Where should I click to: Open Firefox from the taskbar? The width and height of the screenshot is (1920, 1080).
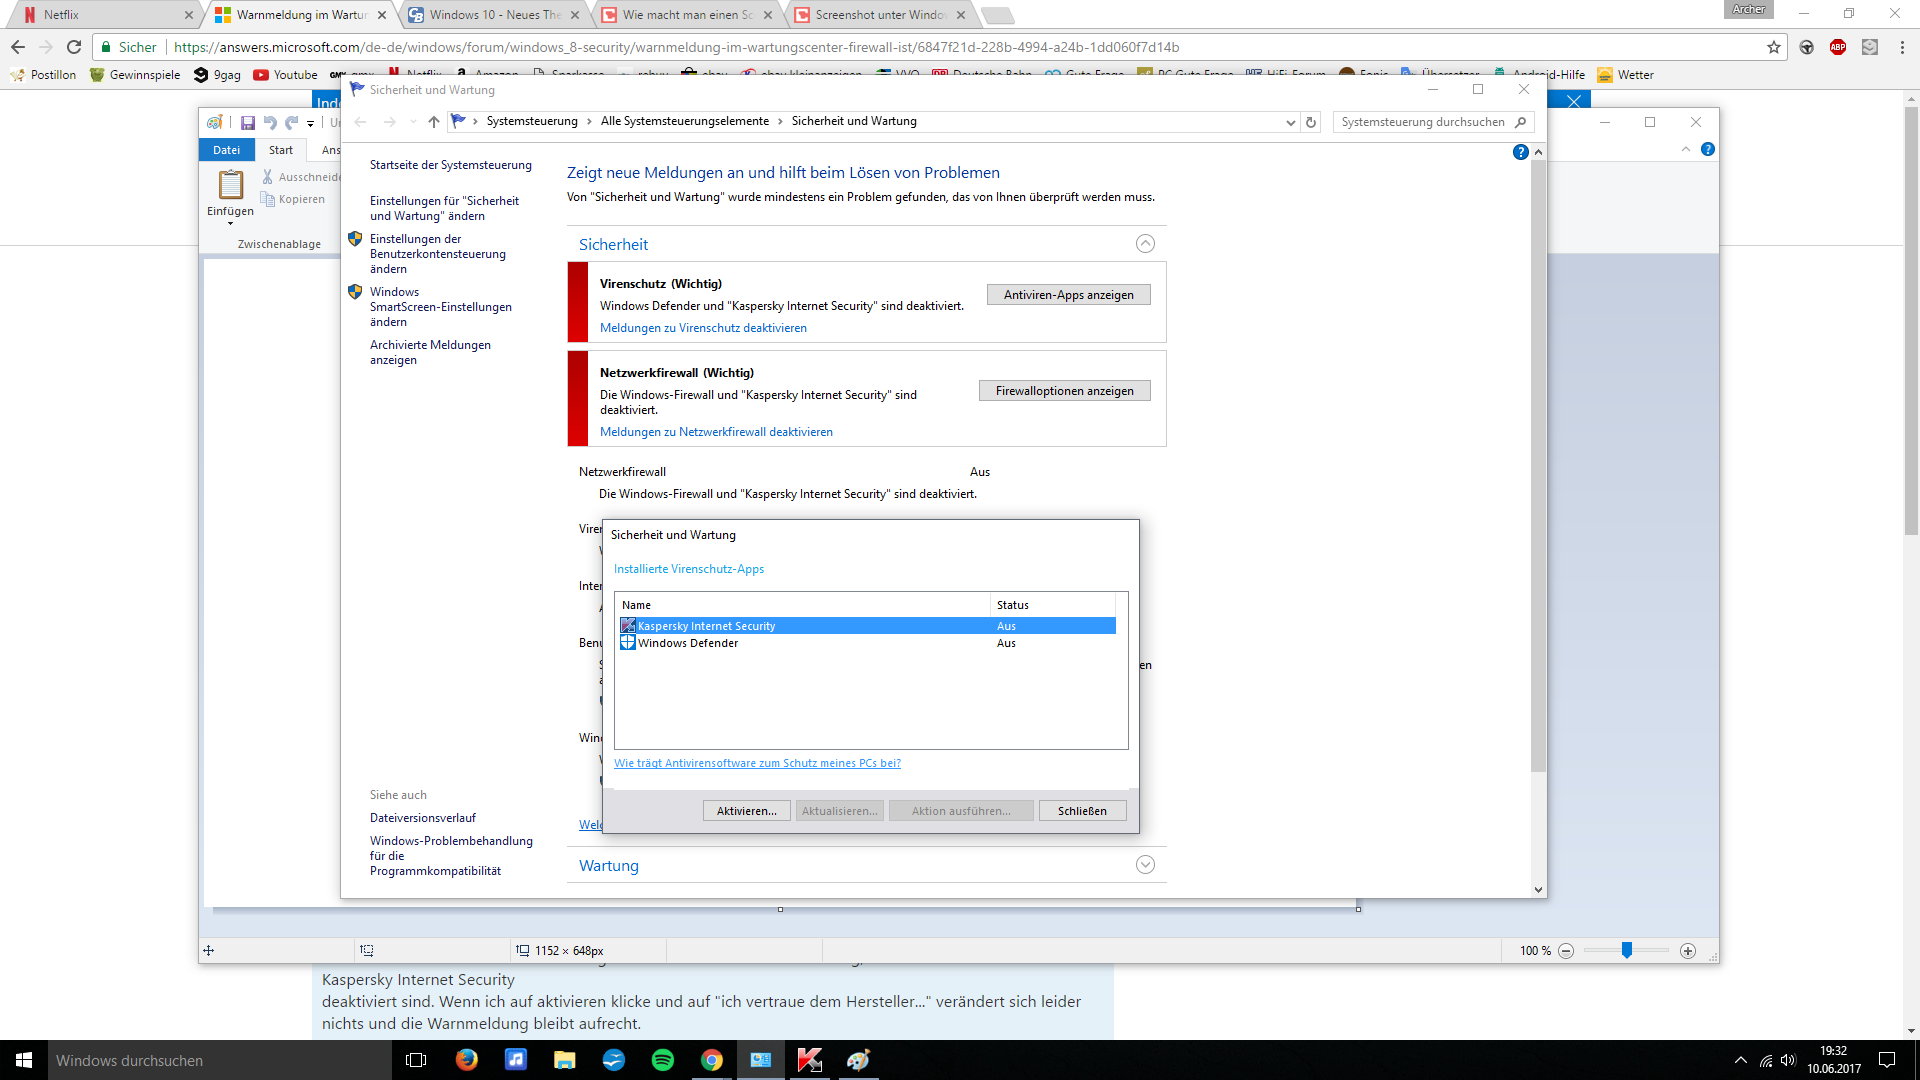click(466, 1060)
